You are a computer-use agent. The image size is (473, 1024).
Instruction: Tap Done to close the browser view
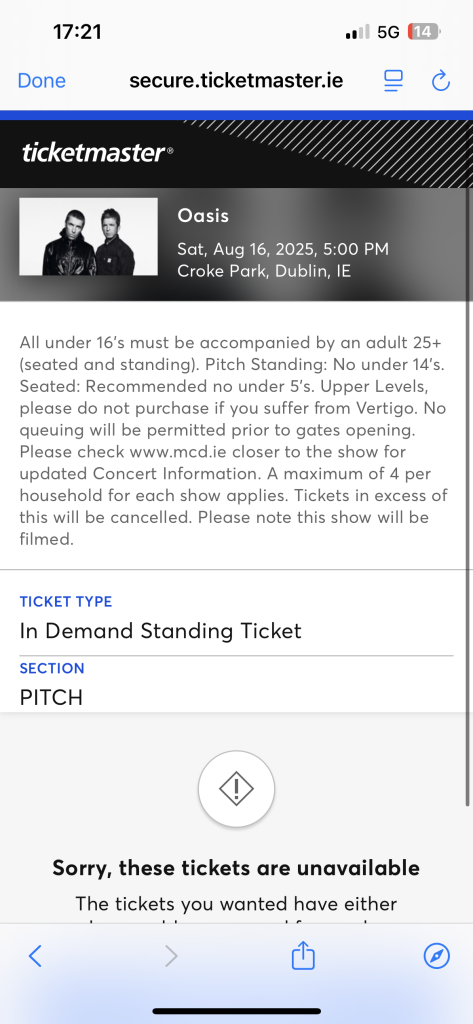(42, 81)
